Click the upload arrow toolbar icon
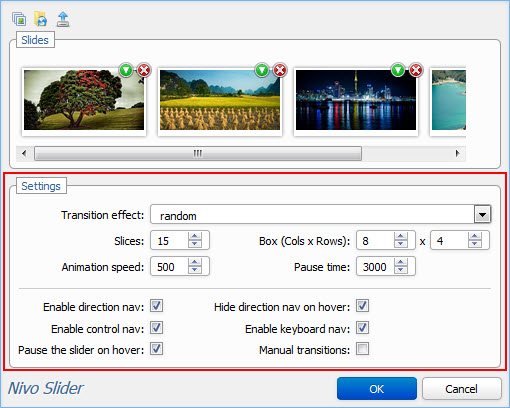The width and height of the screenshot is (510, 408). click(63, 19)
